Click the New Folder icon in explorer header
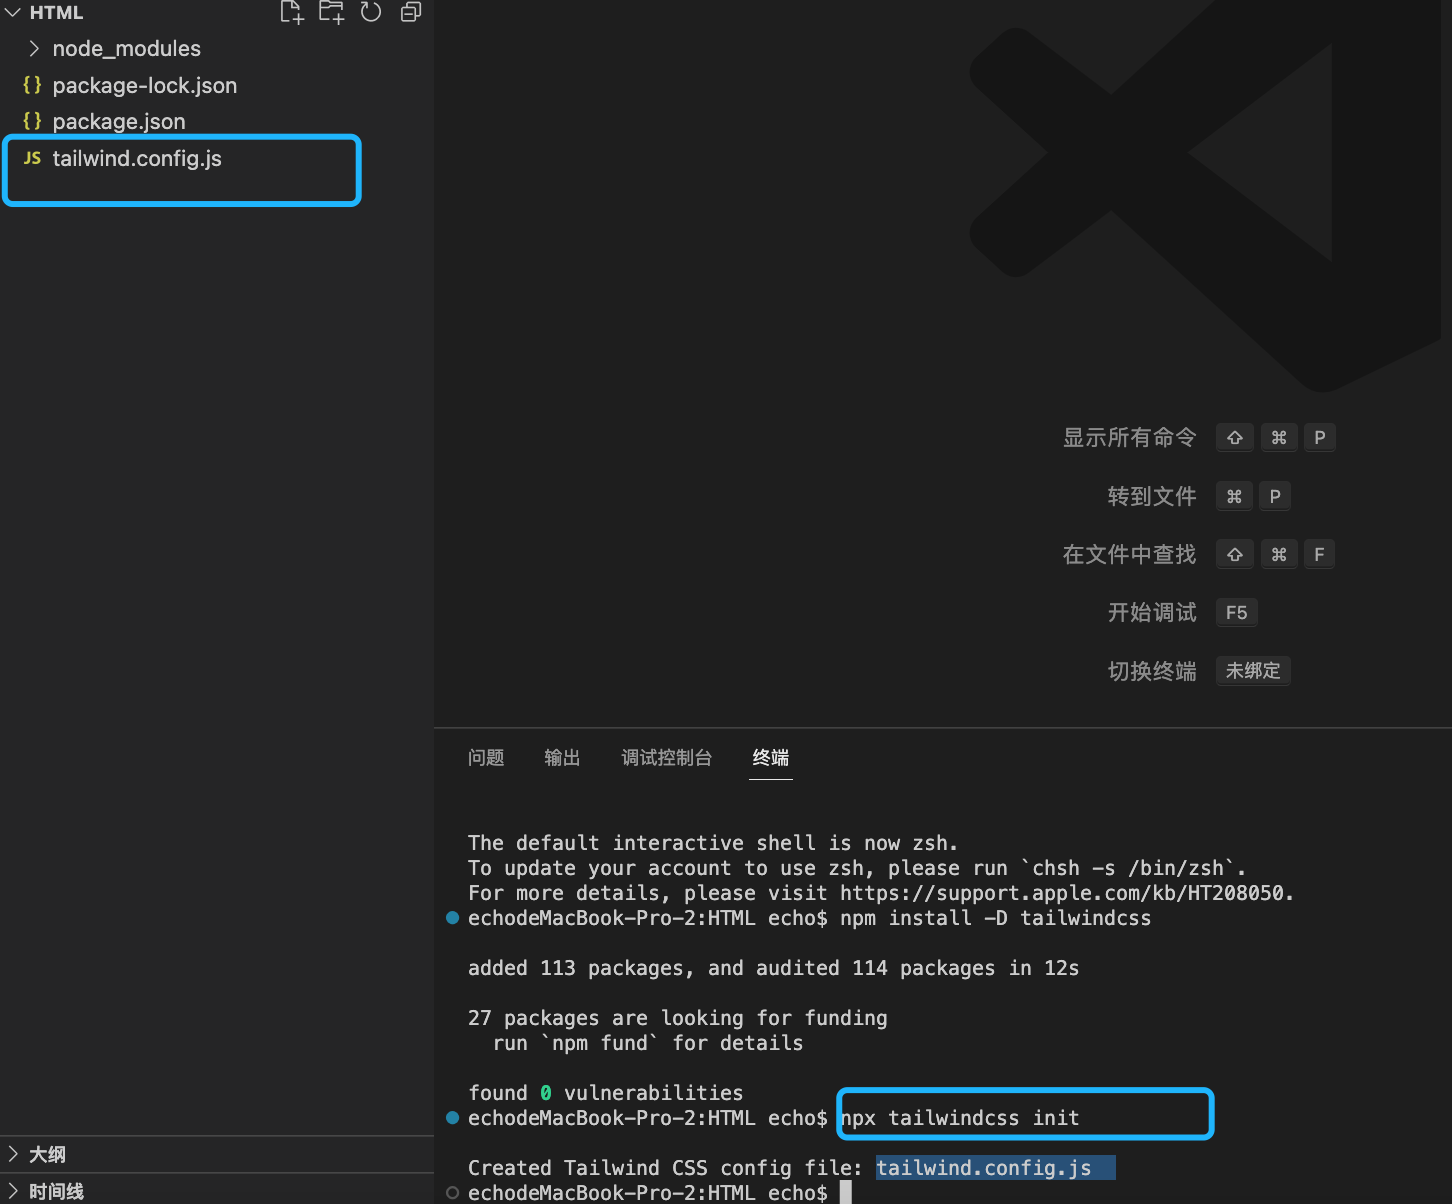1452x1204 pixels. click(331, 12)
